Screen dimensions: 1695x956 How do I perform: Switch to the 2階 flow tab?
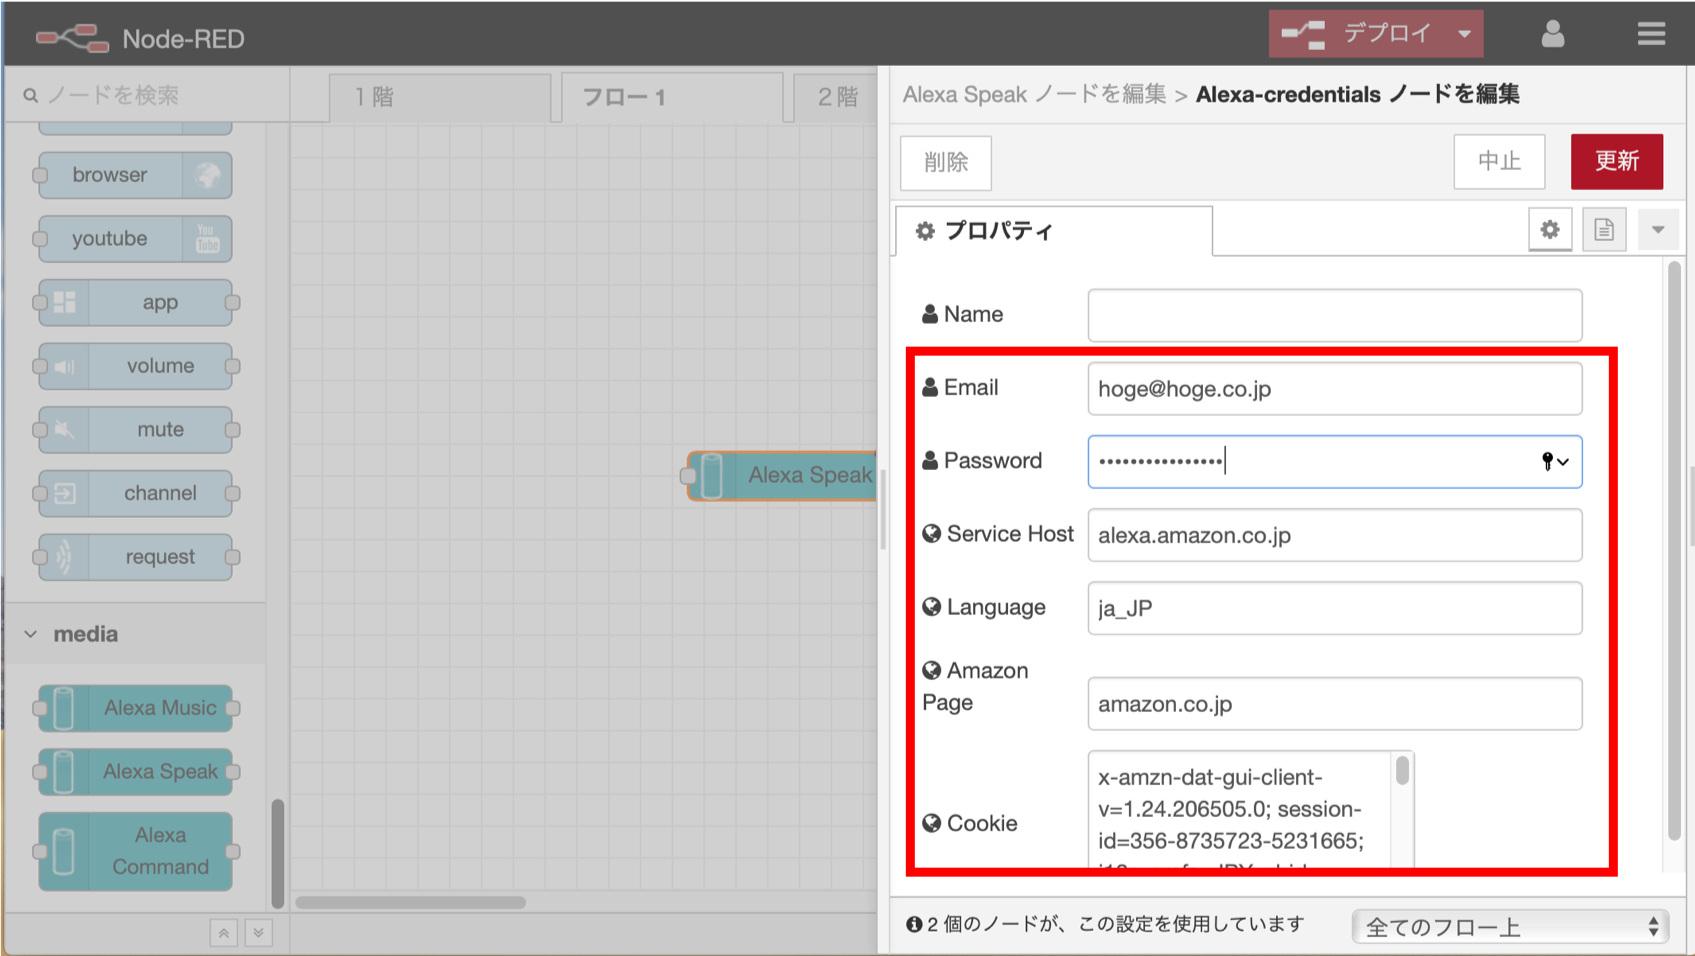[836, 97]
